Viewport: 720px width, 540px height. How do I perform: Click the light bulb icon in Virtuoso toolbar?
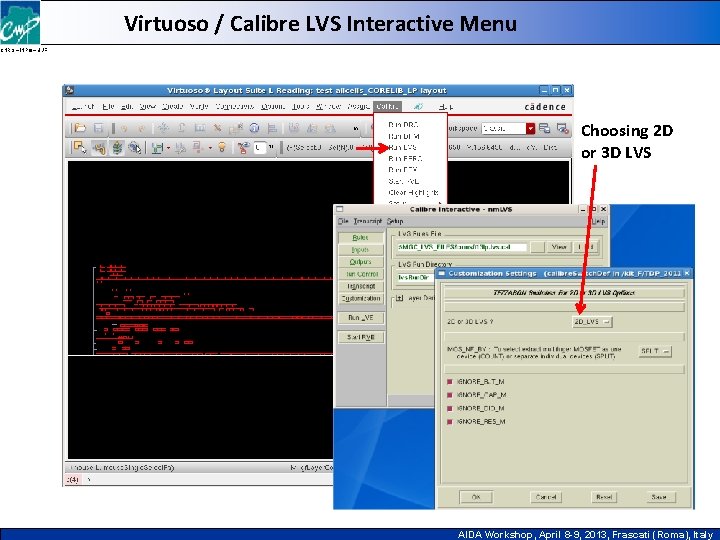pos(222,147)
